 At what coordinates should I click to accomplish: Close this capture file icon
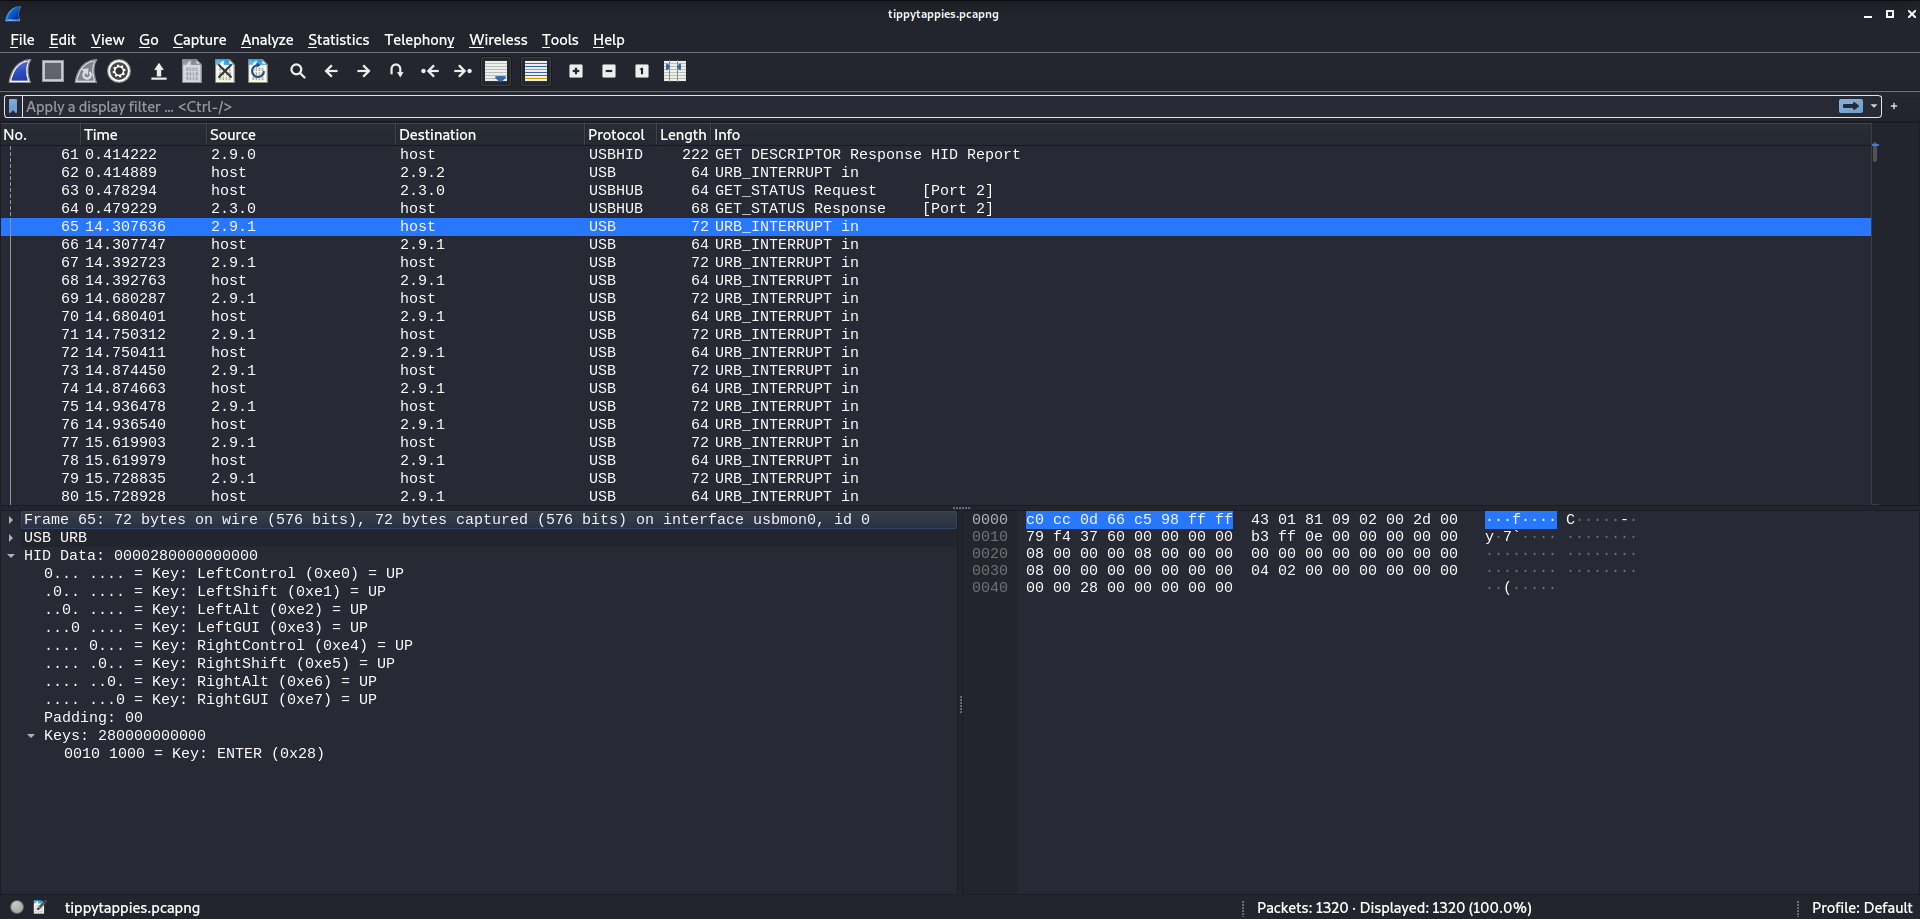[225, 71]
